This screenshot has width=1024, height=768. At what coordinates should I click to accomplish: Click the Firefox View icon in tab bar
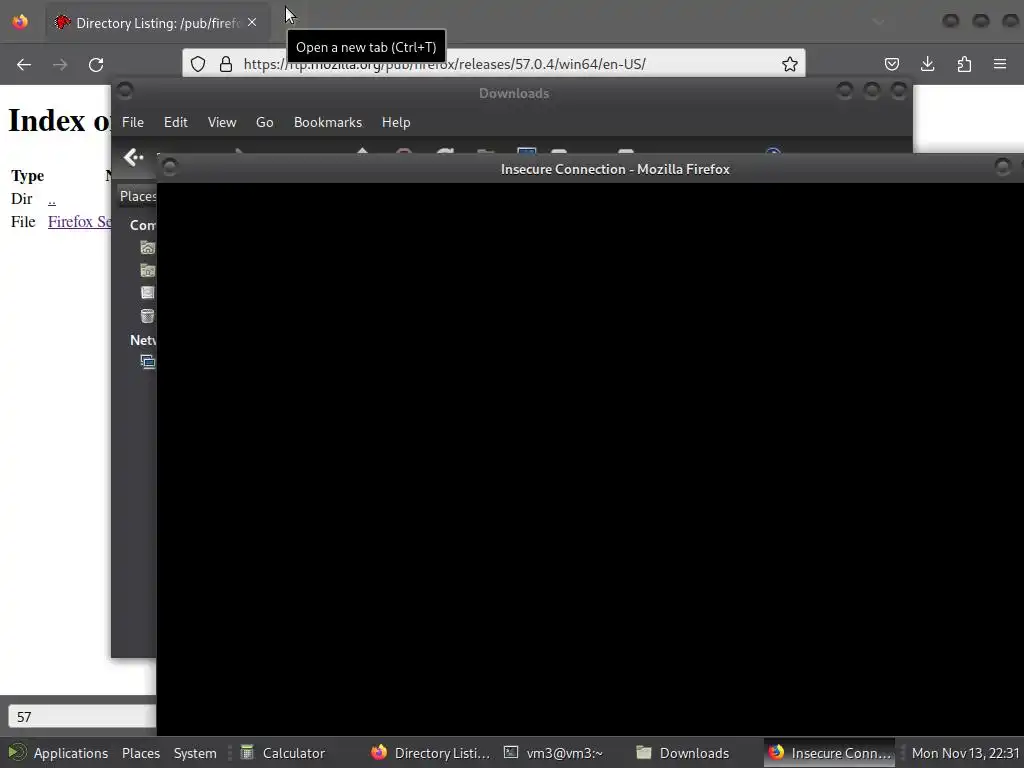click(x=20, y=22)
